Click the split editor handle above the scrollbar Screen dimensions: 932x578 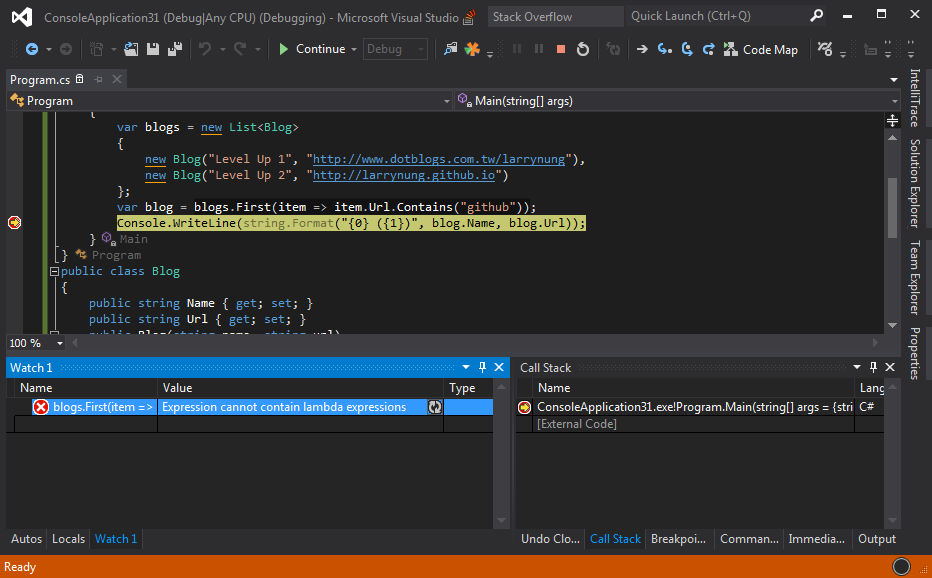(892, 121)
